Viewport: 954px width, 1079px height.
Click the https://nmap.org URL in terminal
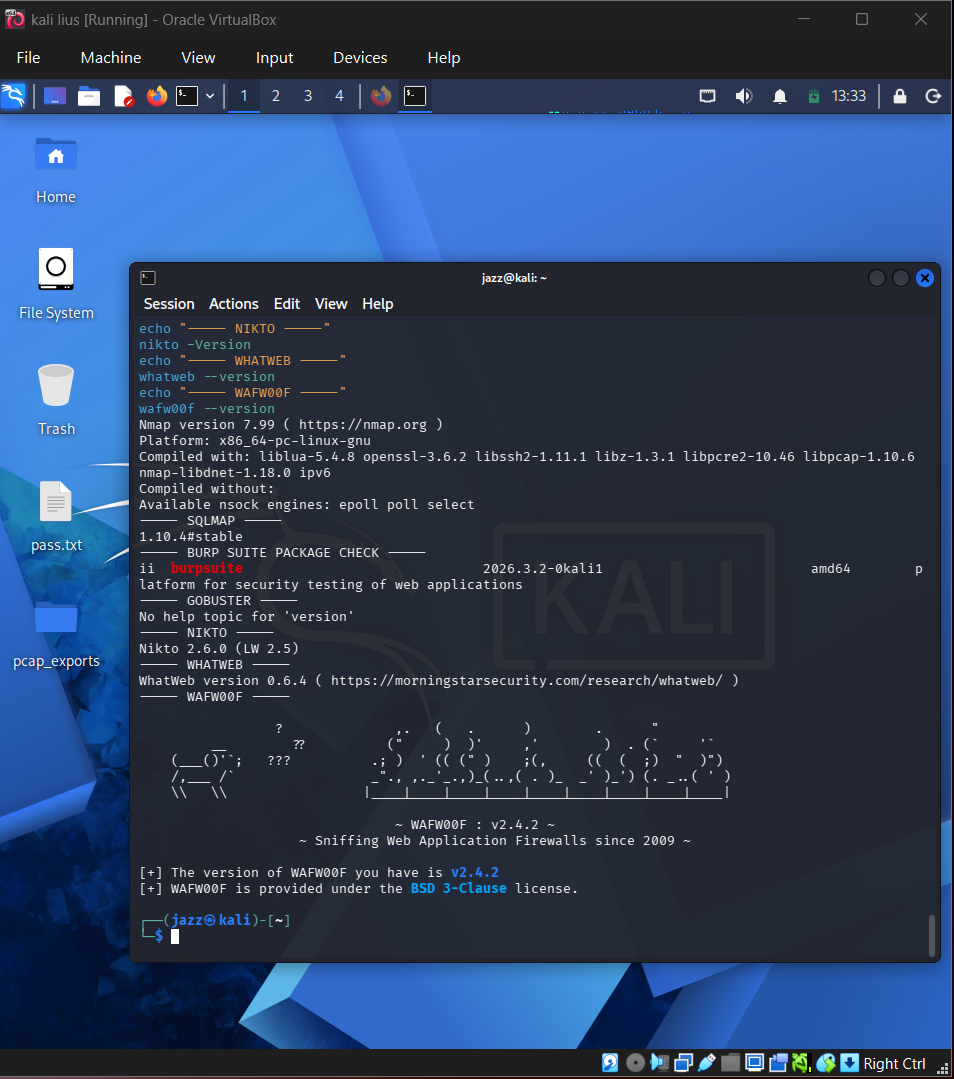pos(363,425)
